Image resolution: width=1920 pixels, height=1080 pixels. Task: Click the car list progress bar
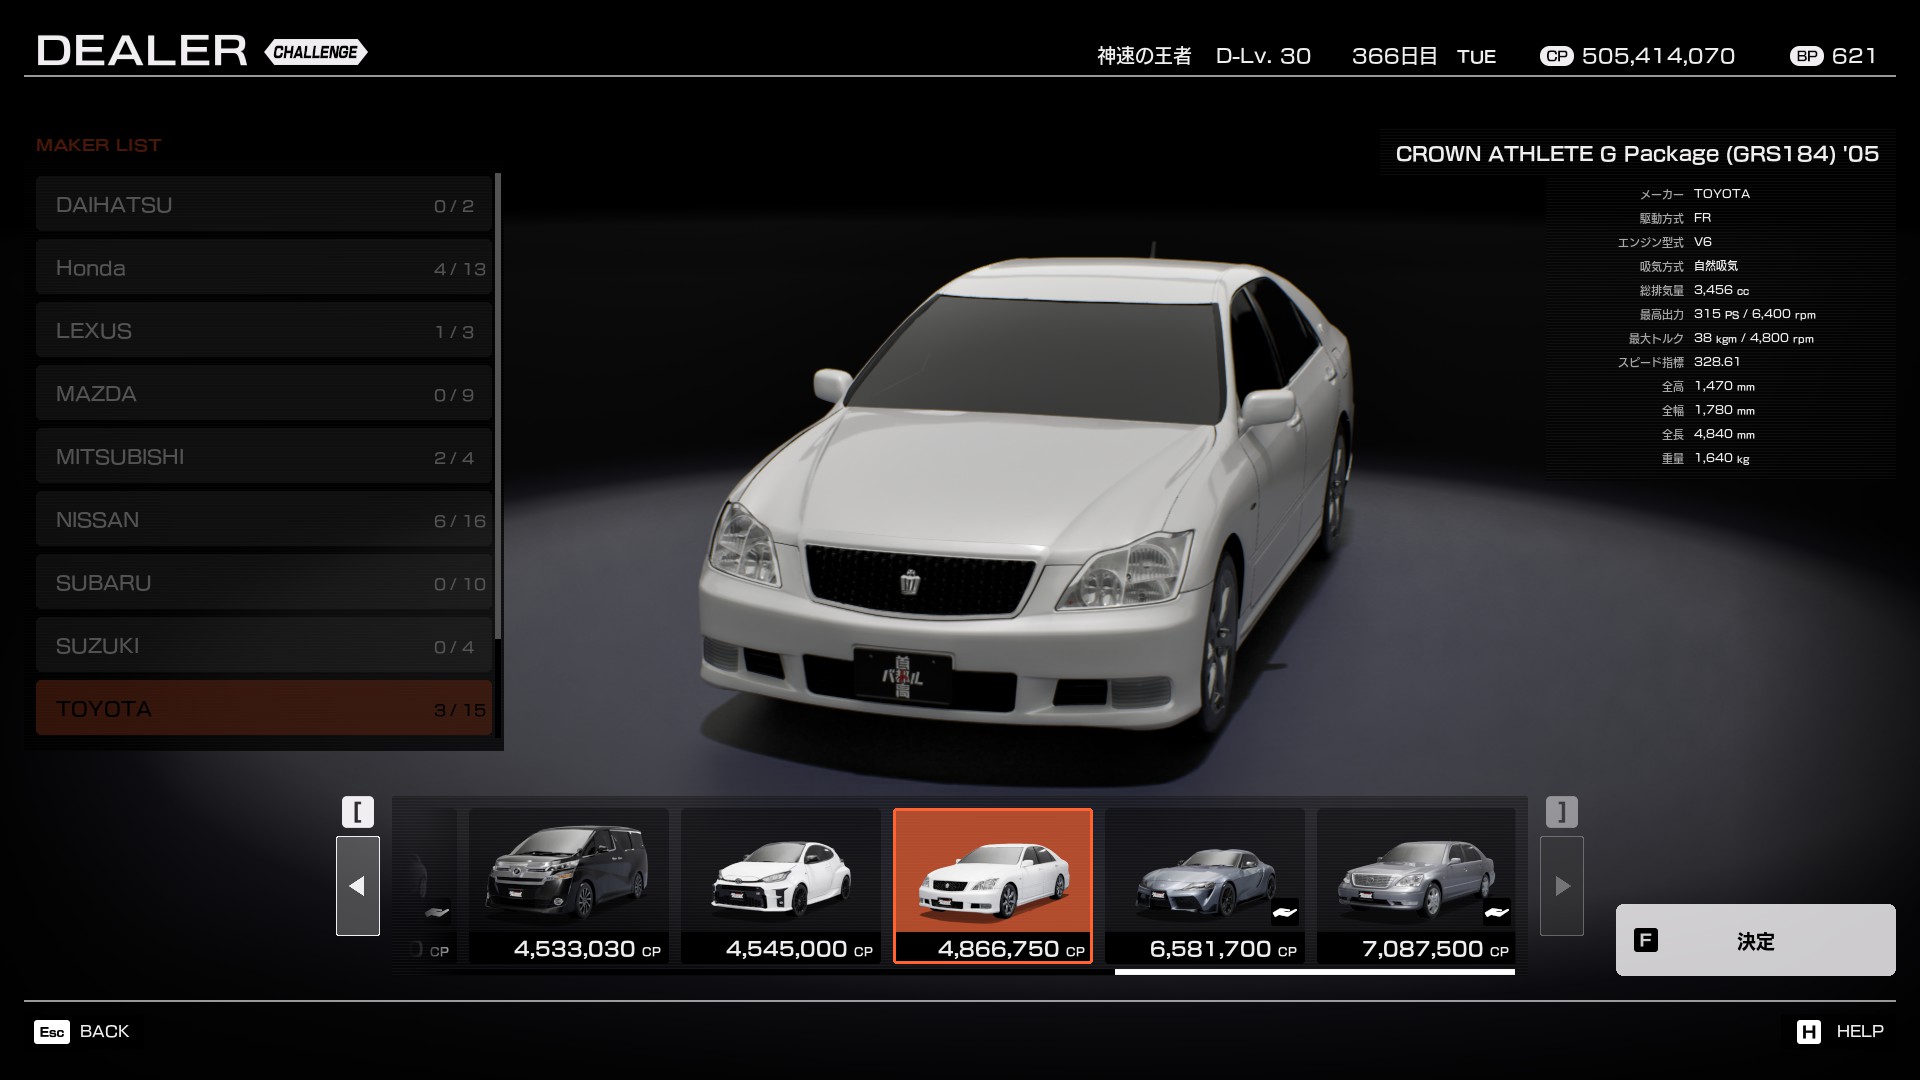[1314, 971]
